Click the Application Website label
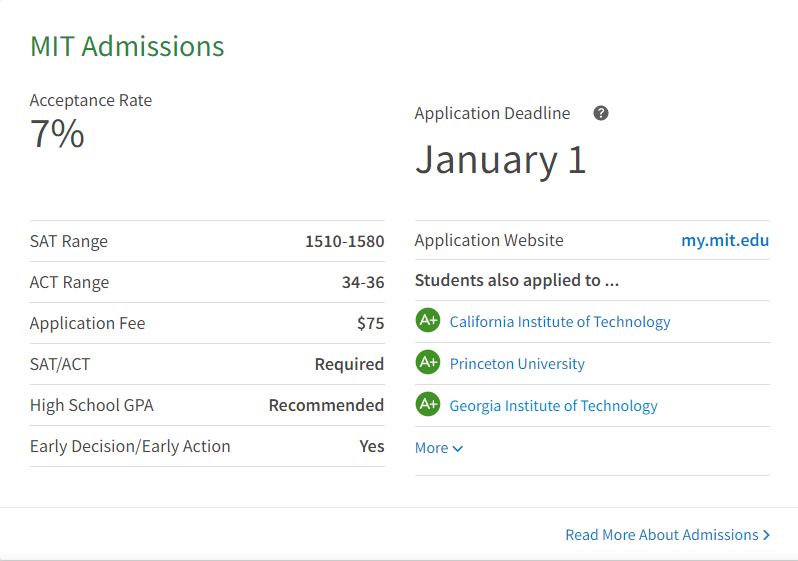The image size is (798, 561). click(489, 240)
